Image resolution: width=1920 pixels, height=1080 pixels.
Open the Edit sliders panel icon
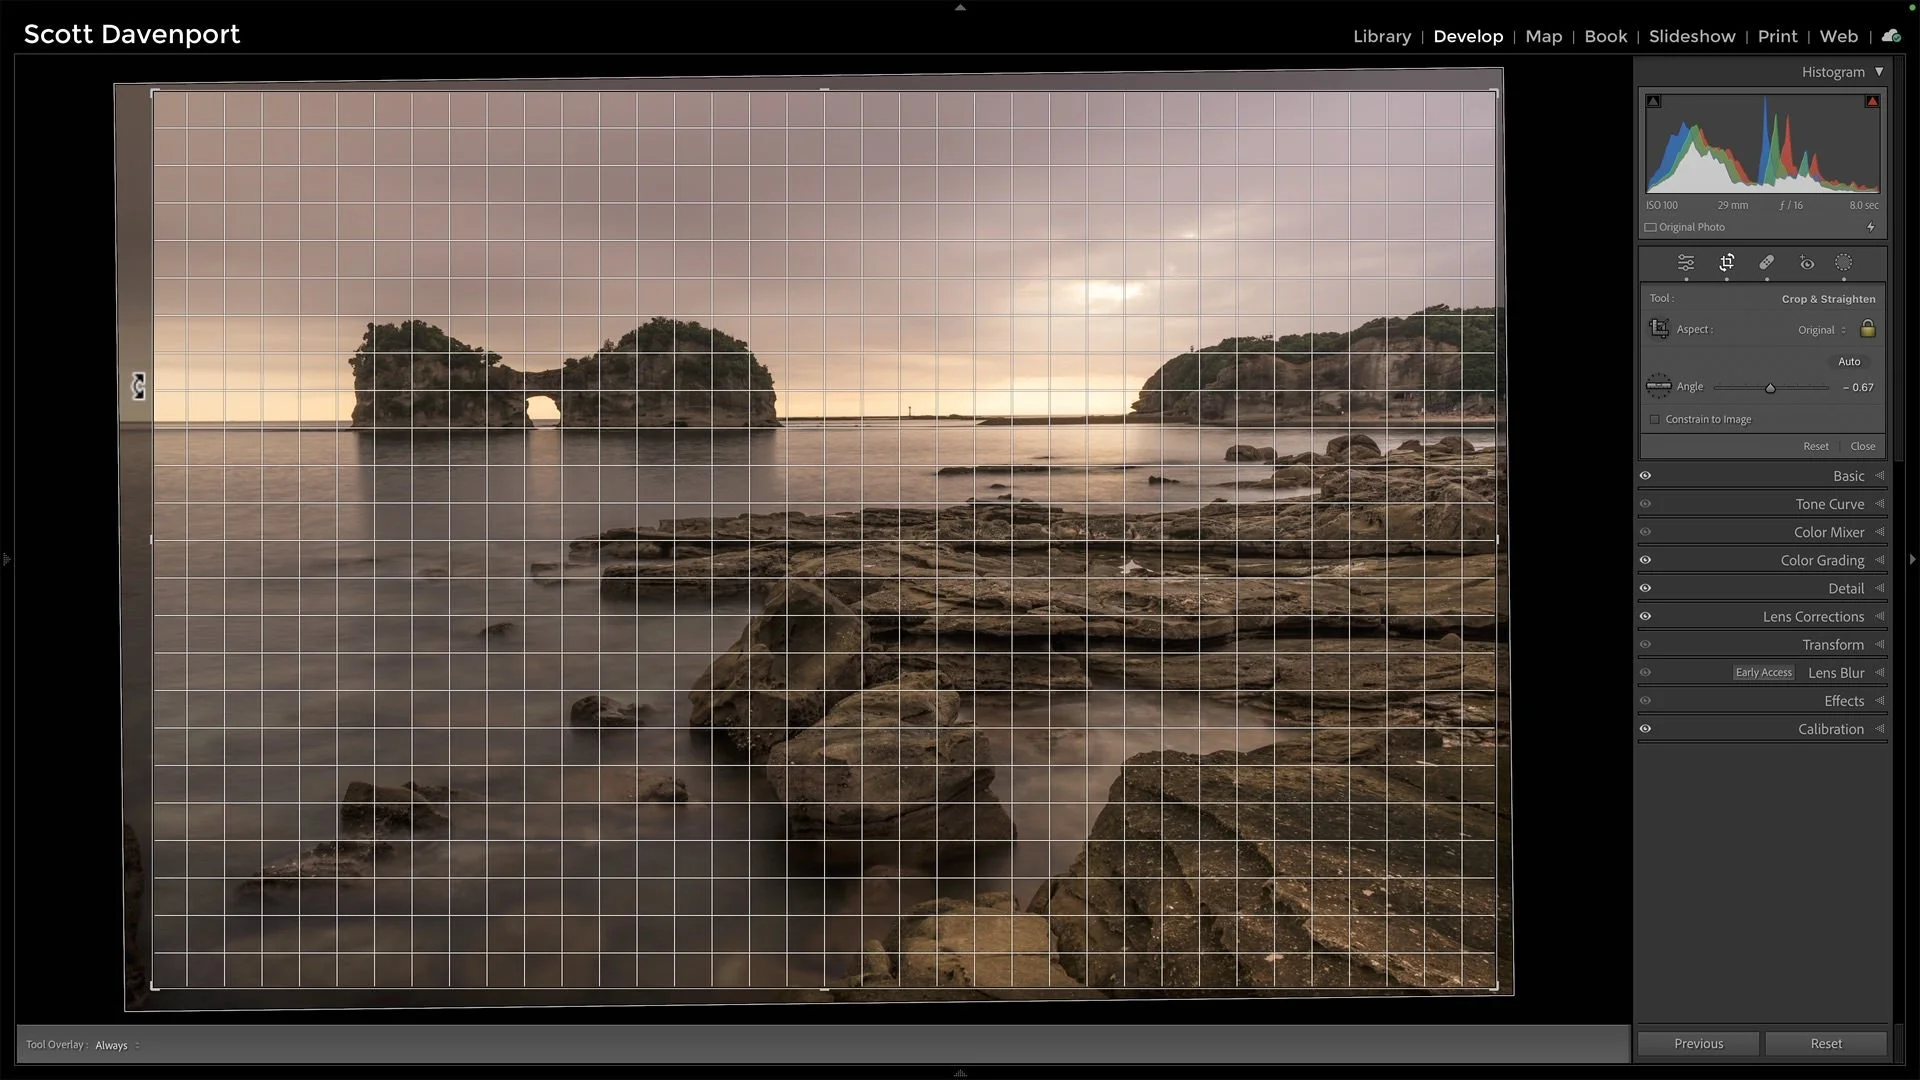point(1685,263)
